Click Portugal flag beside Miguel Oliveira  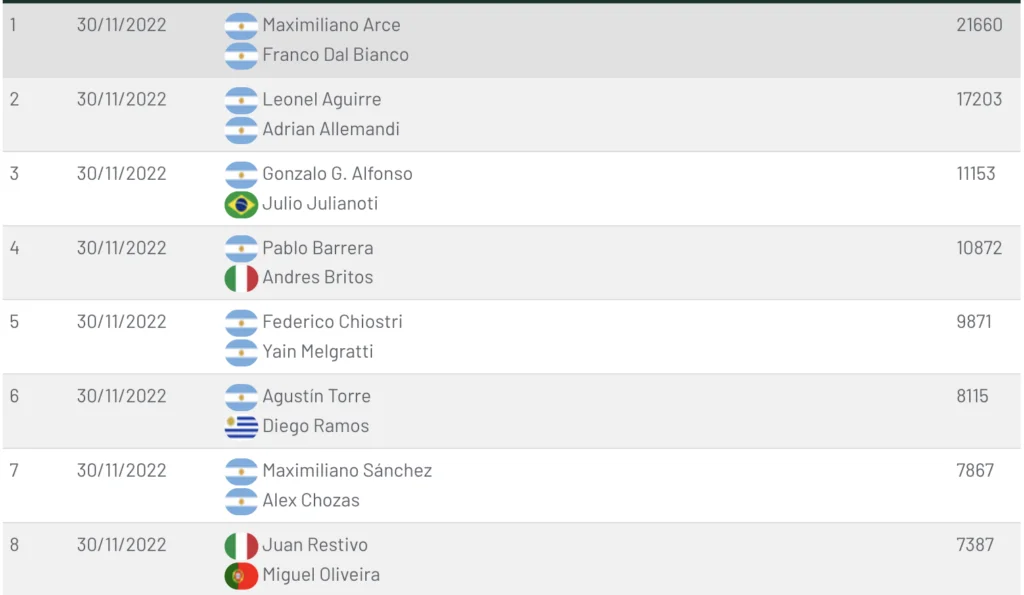click(241, 575)
